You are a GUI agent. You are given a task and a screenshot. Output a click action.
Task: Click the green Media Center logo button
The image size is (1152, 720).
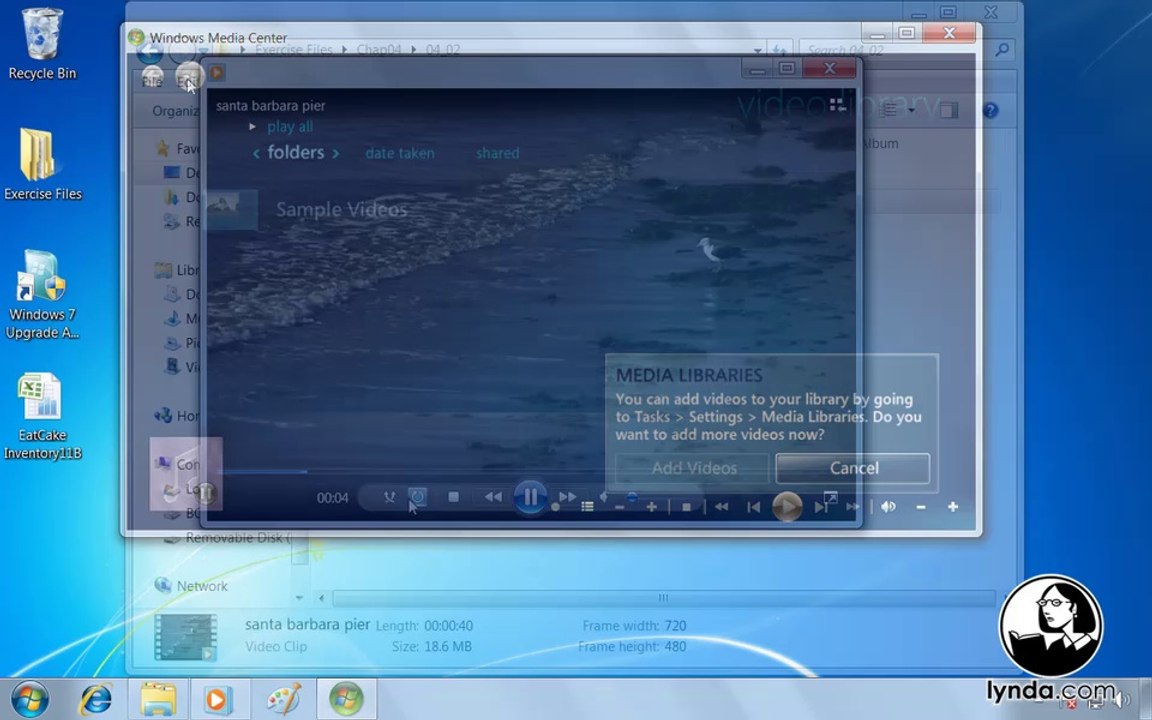[x=136, y=37]
